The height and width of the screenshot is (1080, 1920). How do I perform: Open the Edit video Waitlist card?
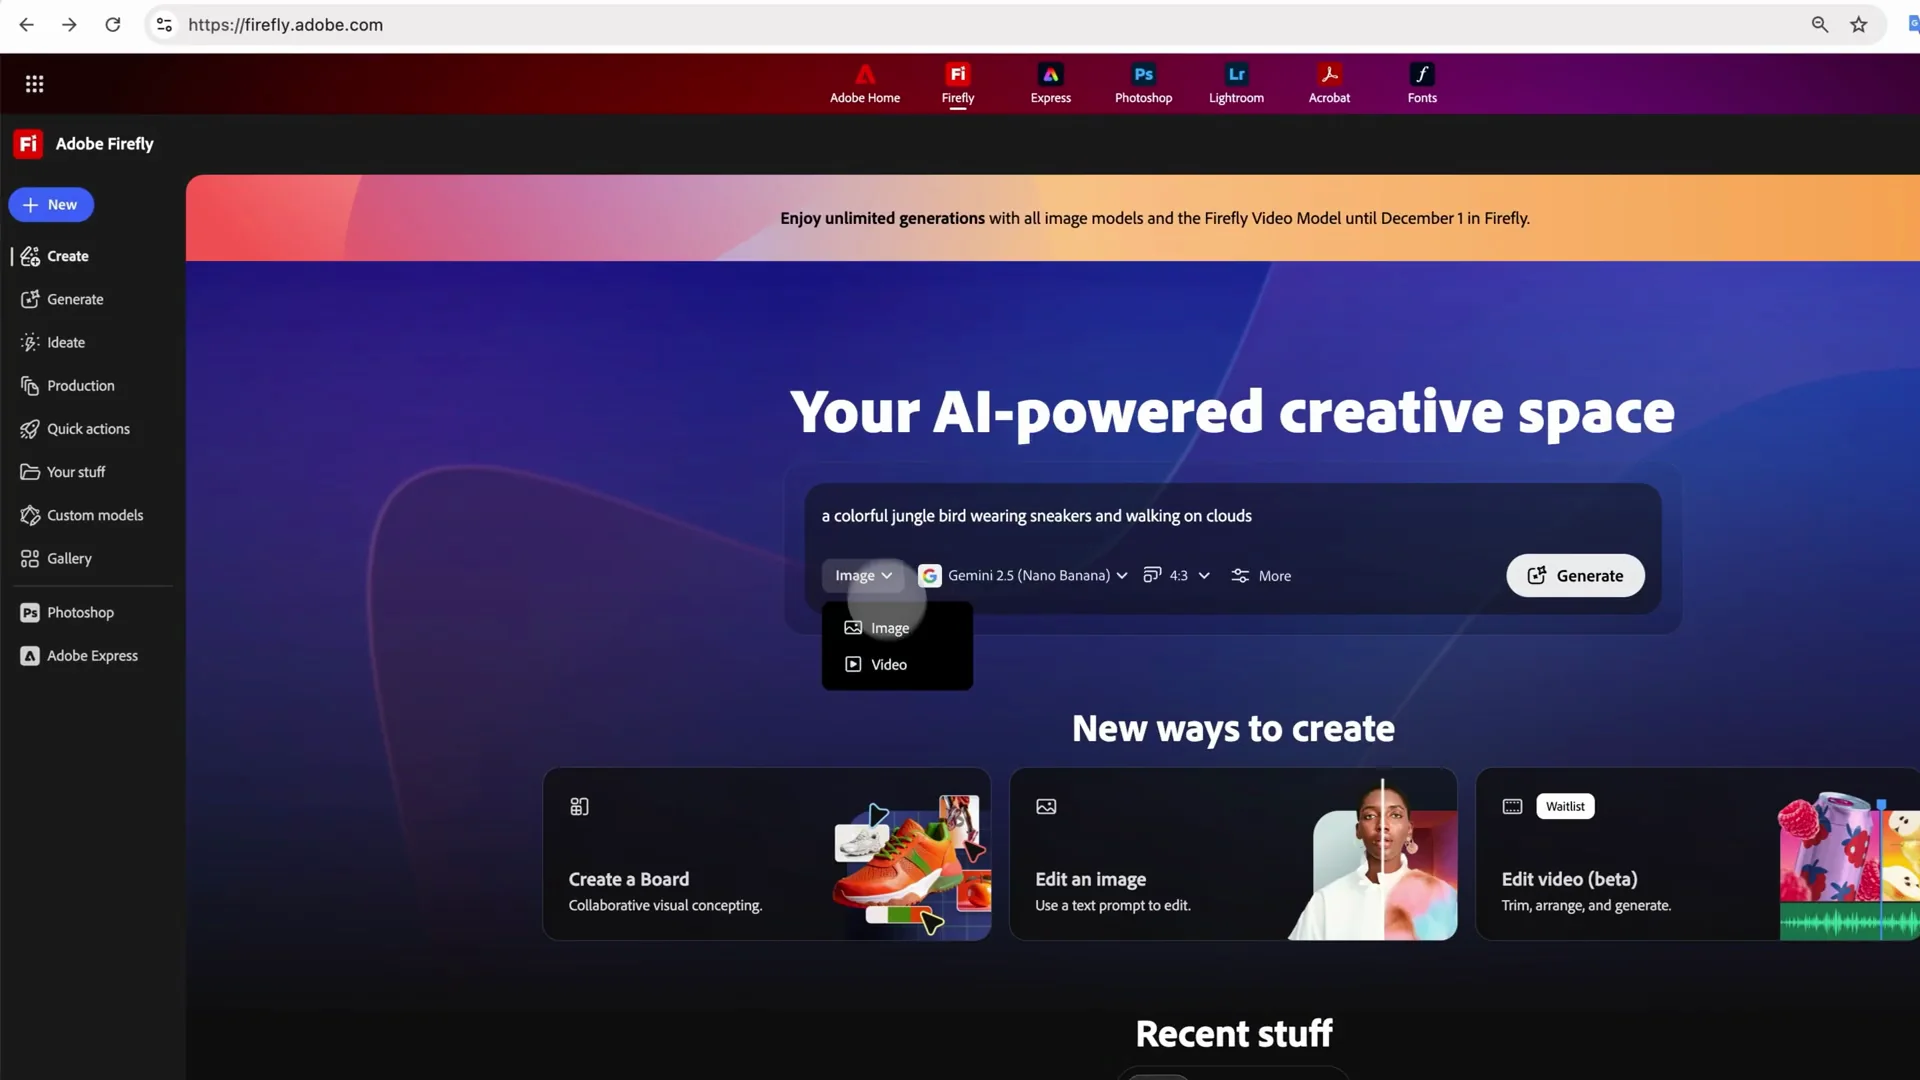[1563, 806]
